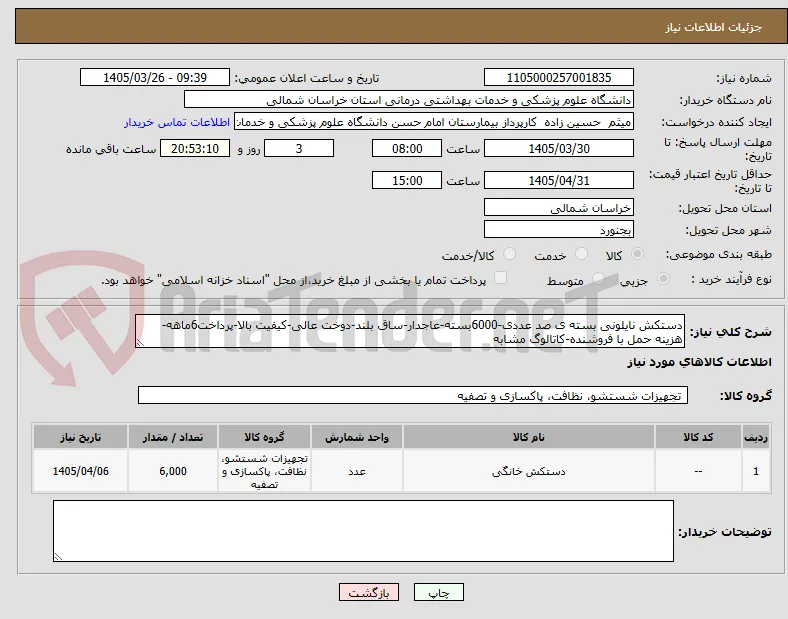Viewport: 788px width, 619px height.
Task: Click the buyer notes textarea resize handle
Action: [x=58, y=557]
